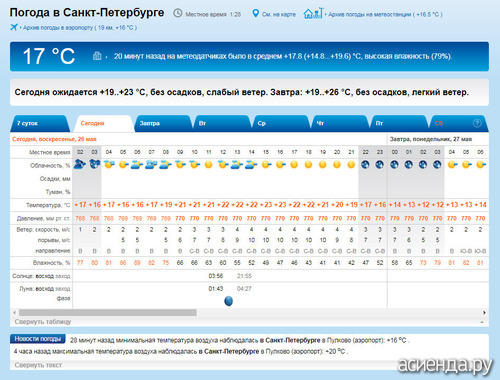The image size is (500, 380).
Task: Click moonset time '04:27'
Action: pos(244,289)
